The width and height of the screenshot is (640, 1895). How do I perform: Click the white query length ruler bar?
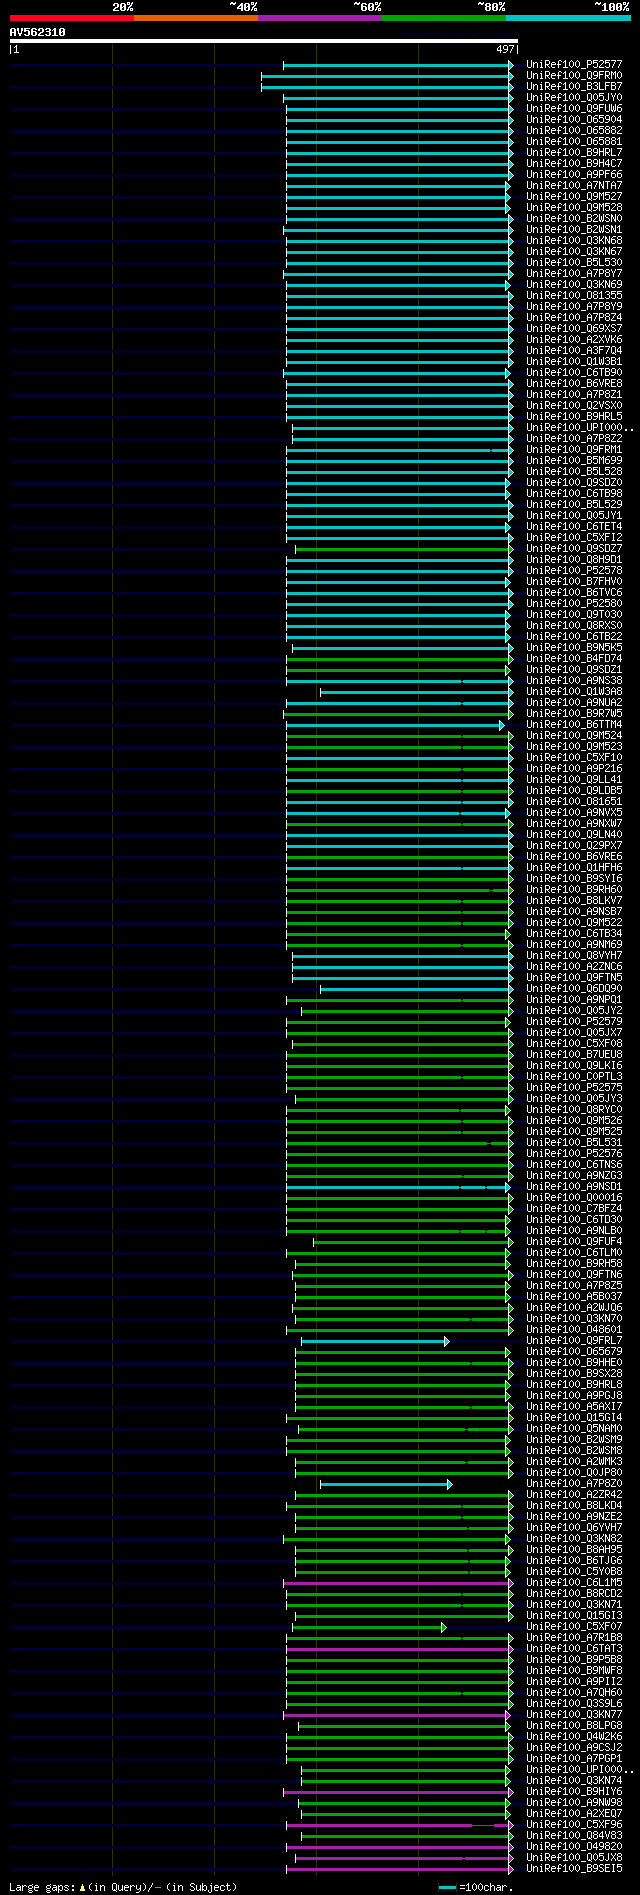click(x=264, y=41)
